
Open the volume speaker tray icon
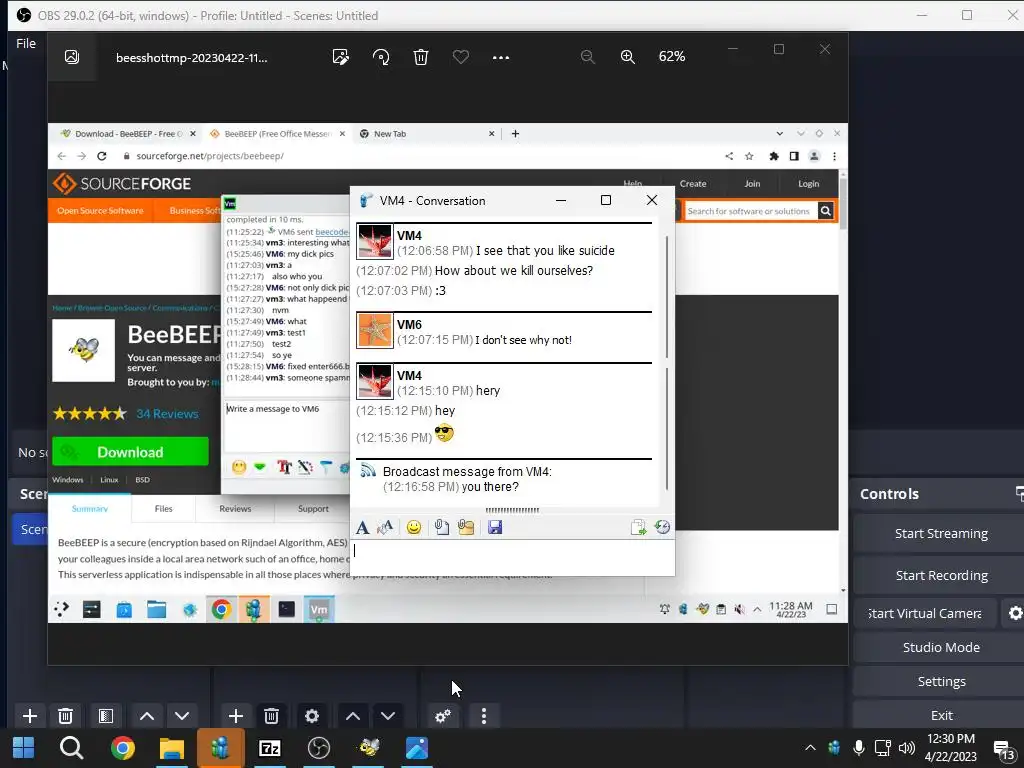point(906,748)
